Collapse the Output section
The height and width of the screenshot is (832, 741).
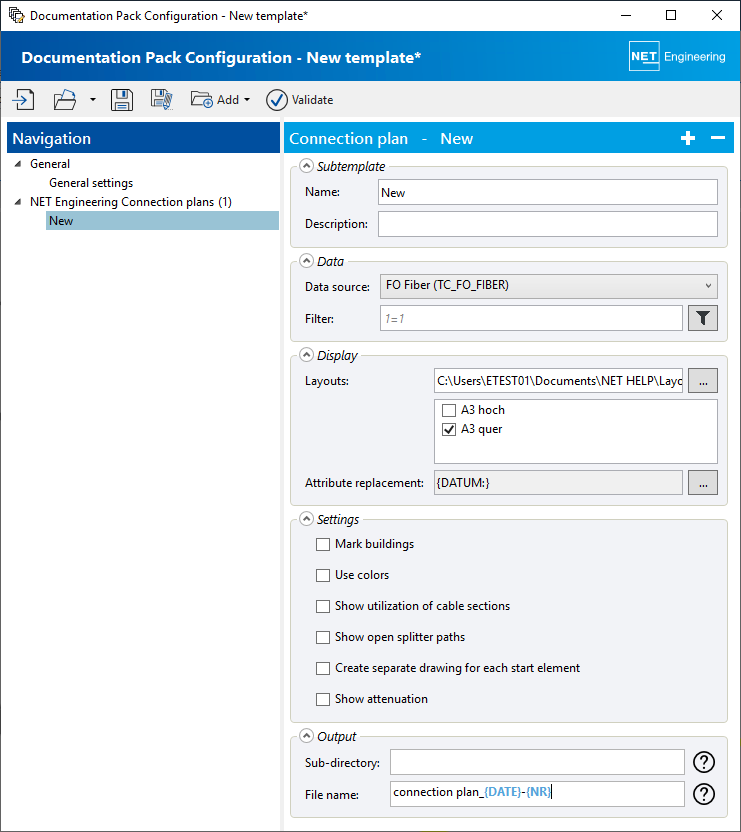[x=306, y=735]
